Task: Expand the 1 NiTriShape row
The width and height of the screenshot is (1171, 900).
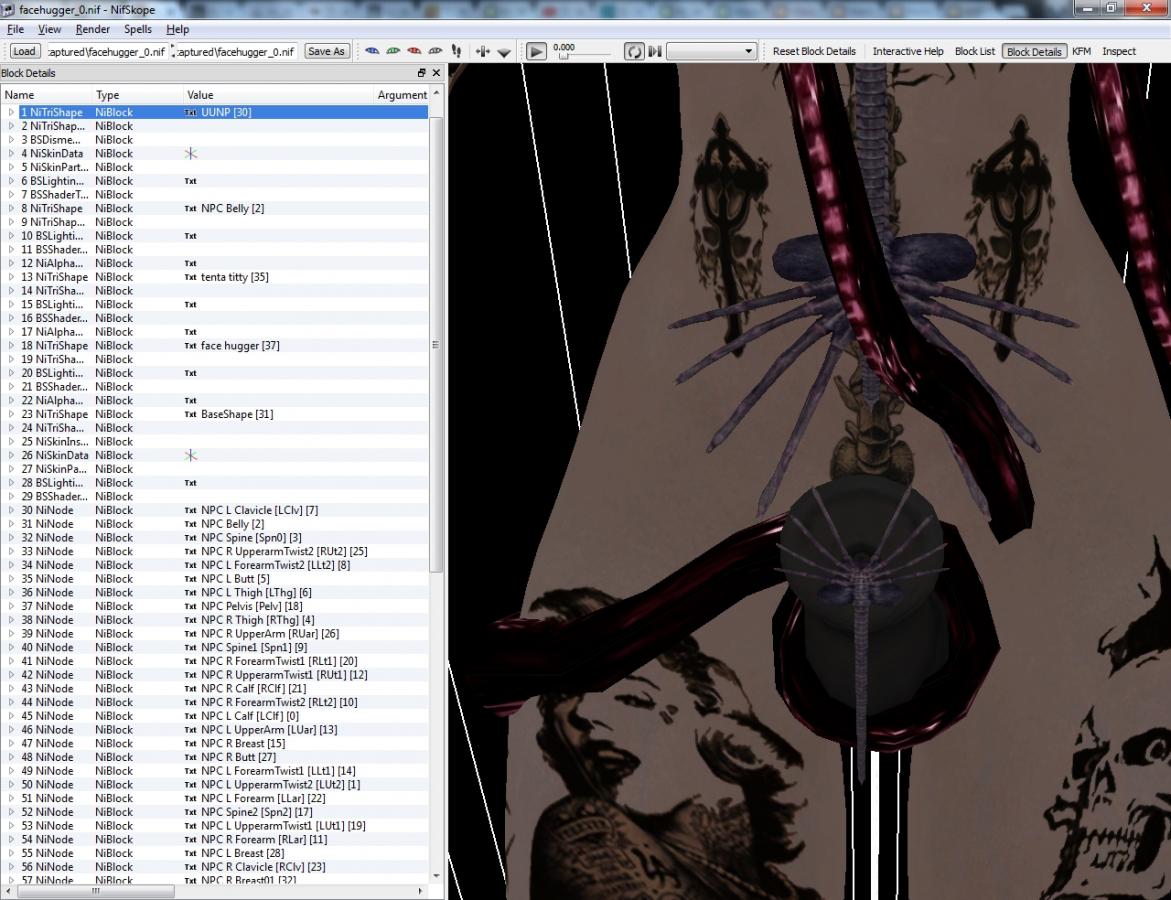Action: pyautogui.click(x=10, y=112)
